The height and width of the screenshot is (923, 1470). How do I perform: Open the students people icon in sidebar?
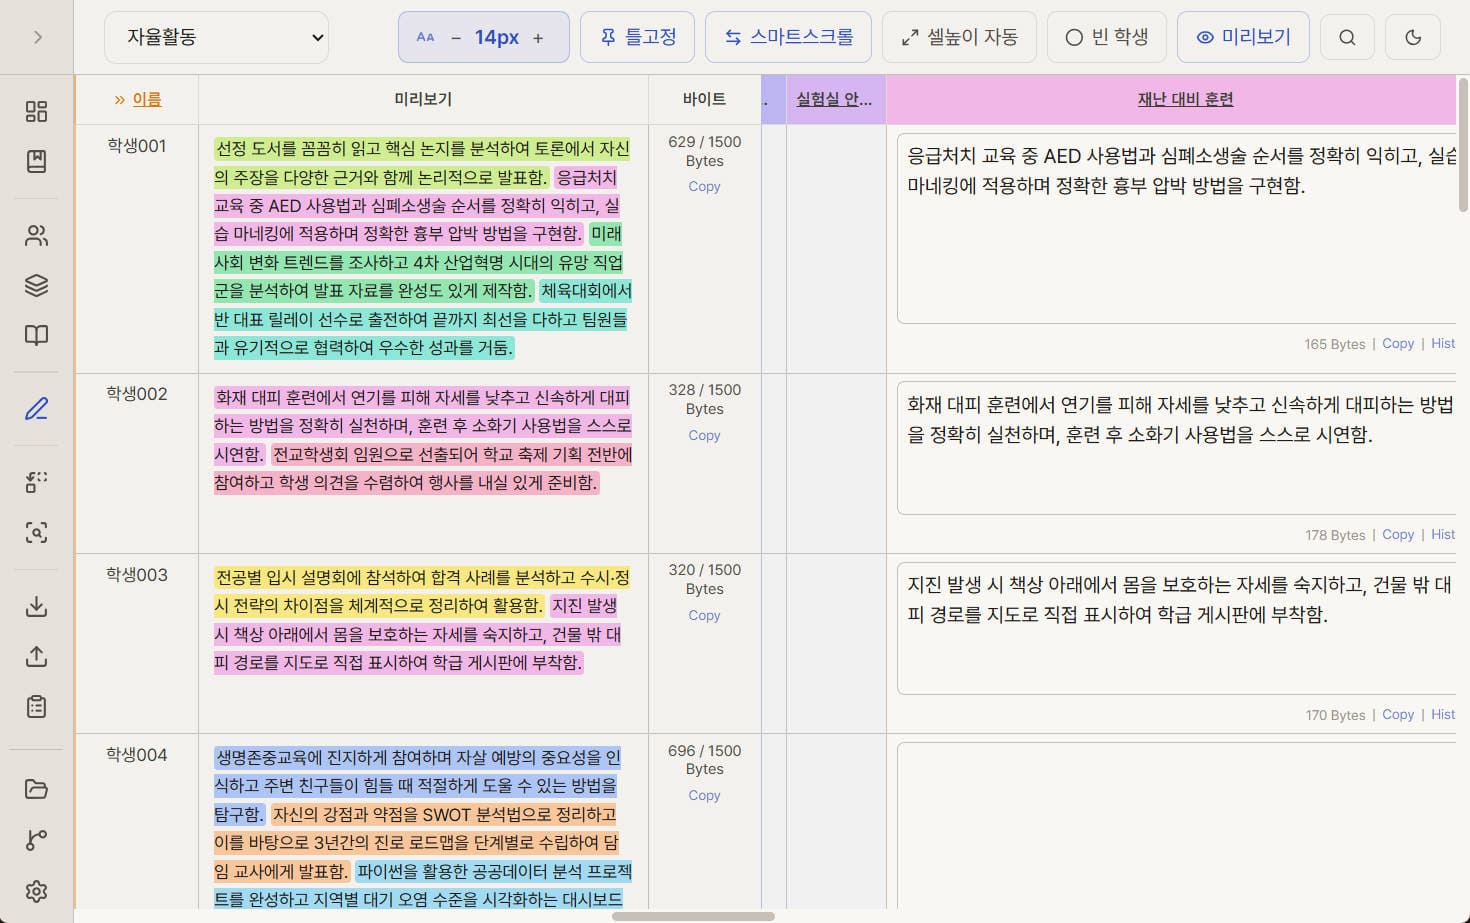coord(36,236)
